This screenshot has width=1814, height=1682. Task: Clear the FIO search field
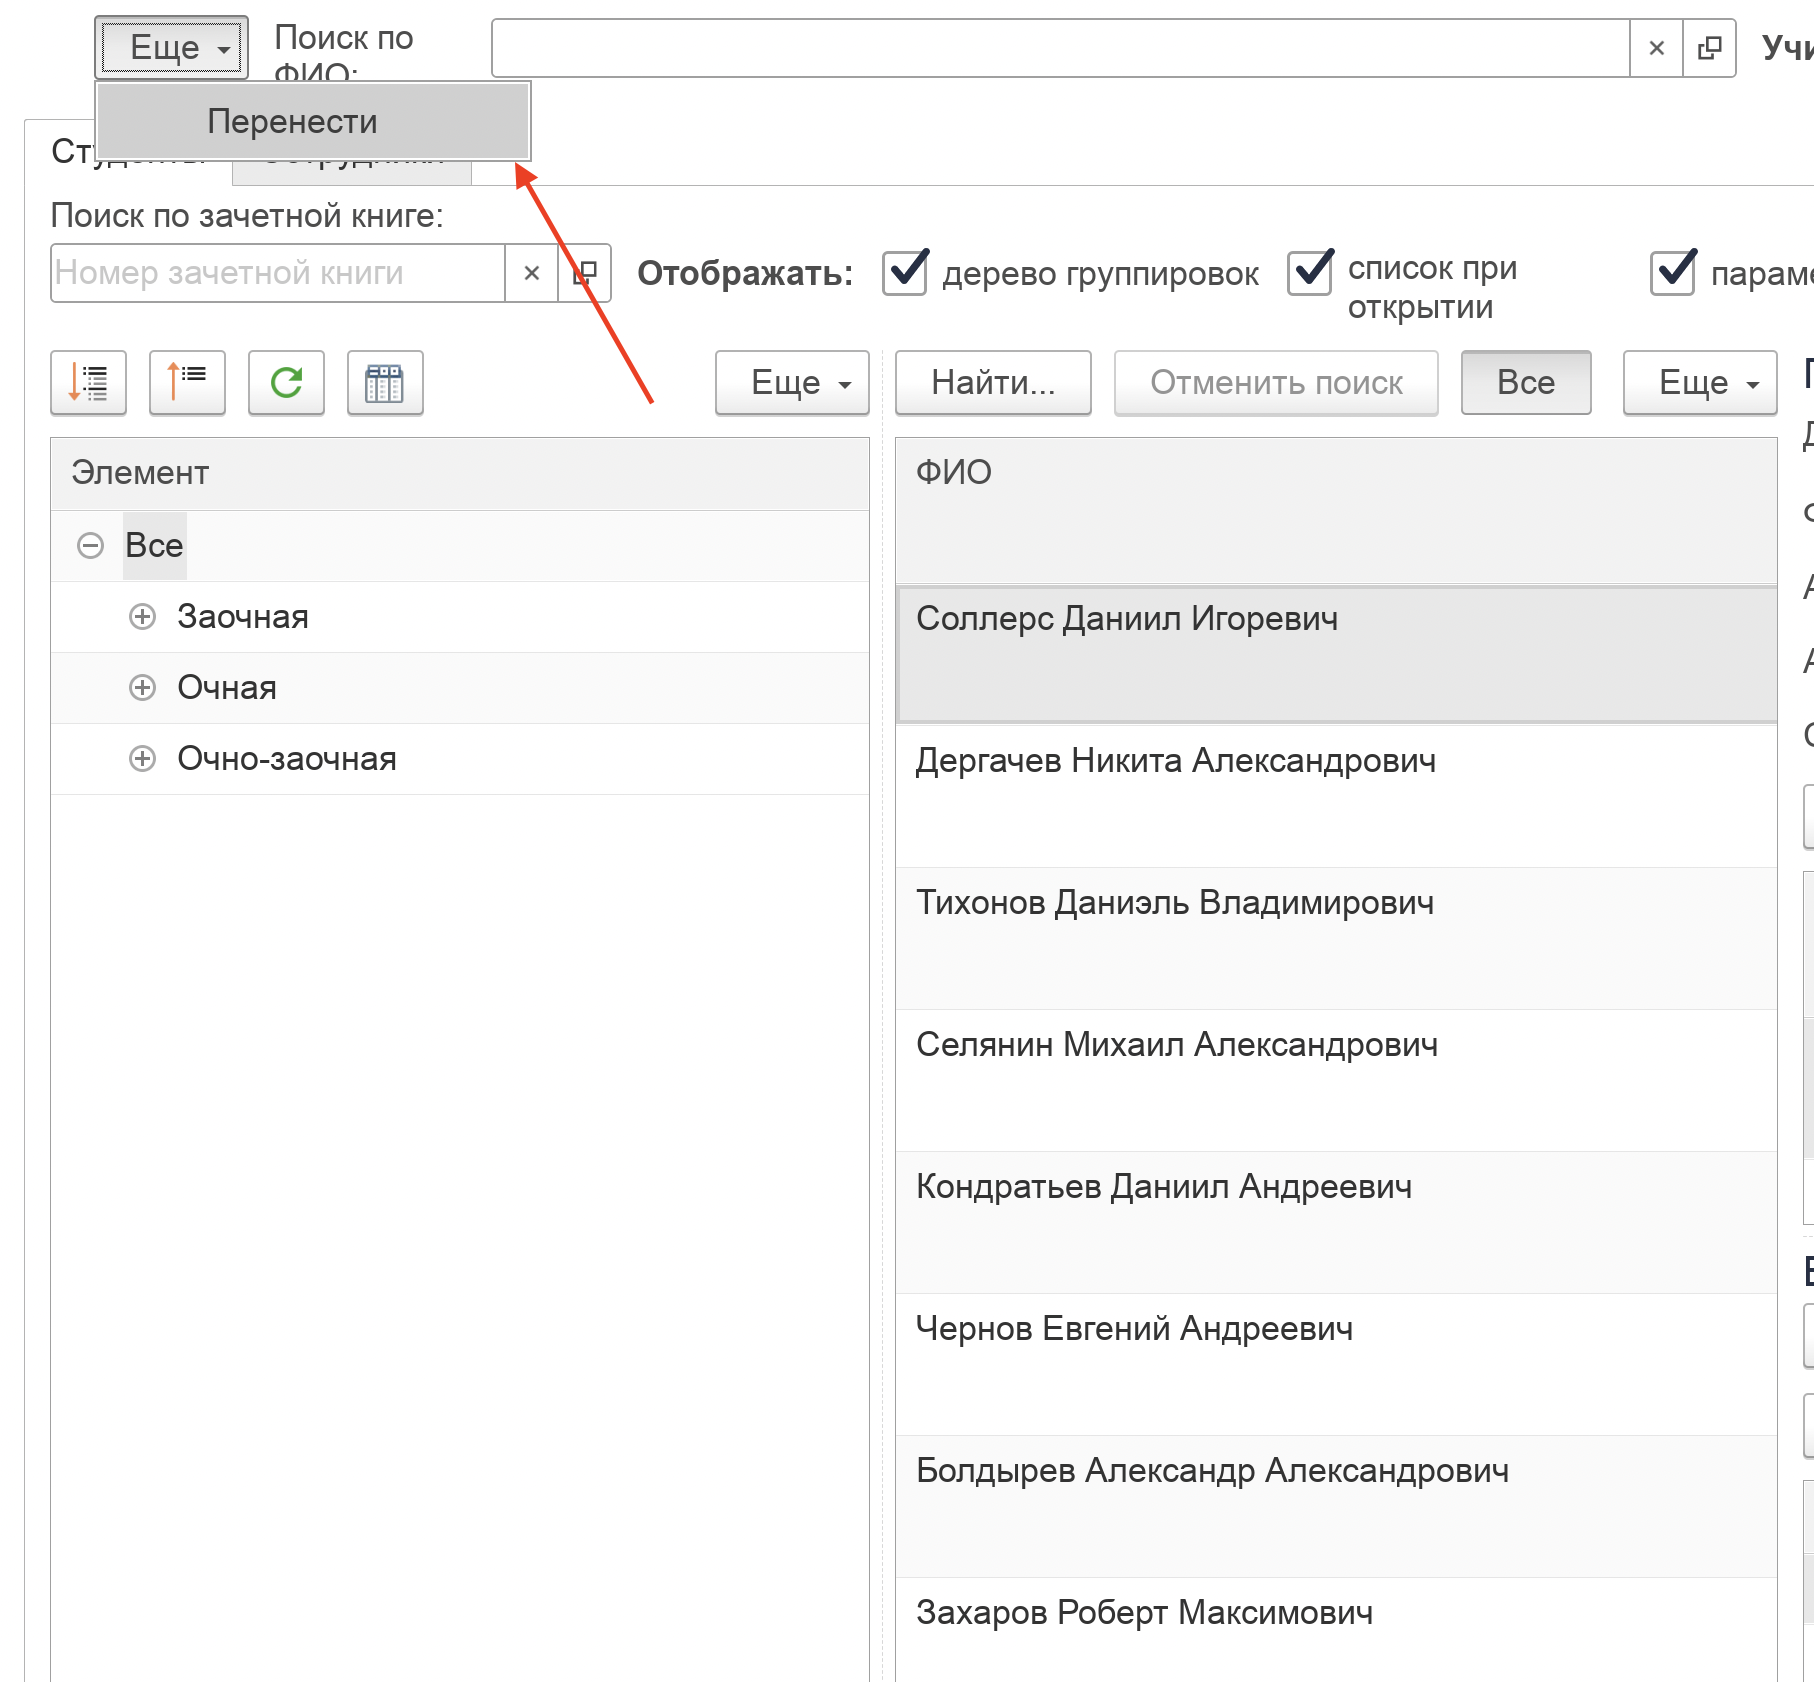click(1656, 48)
